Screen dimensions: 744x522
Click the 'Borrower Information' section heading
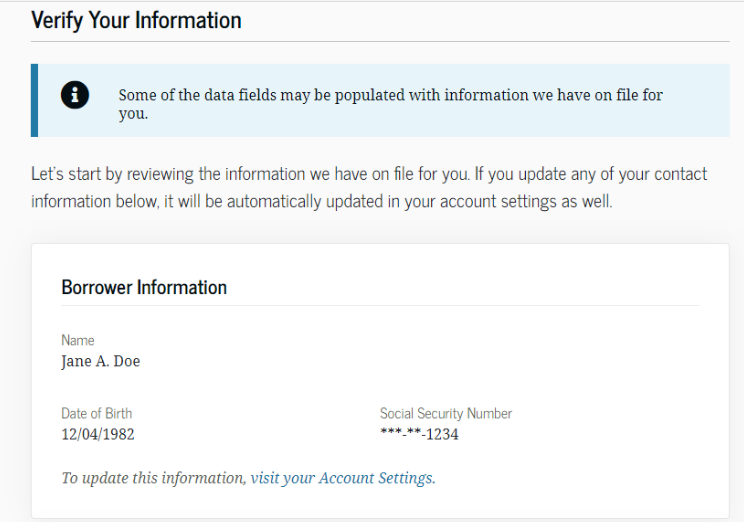coord(144,287)
